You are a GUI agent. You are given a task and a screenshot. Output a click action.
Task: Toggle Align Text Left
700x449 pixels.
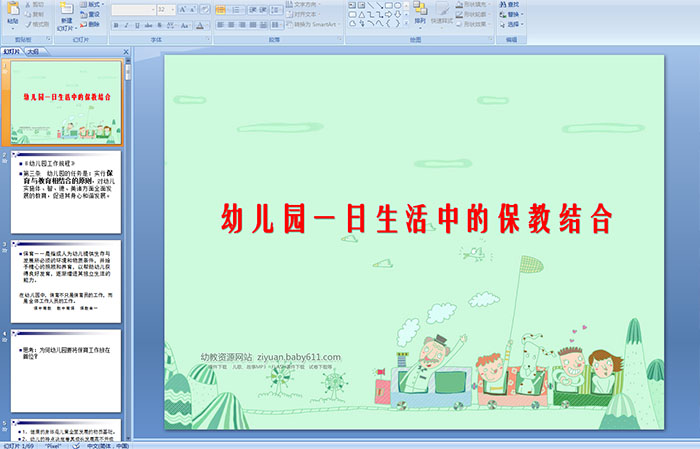pos(221,25)
